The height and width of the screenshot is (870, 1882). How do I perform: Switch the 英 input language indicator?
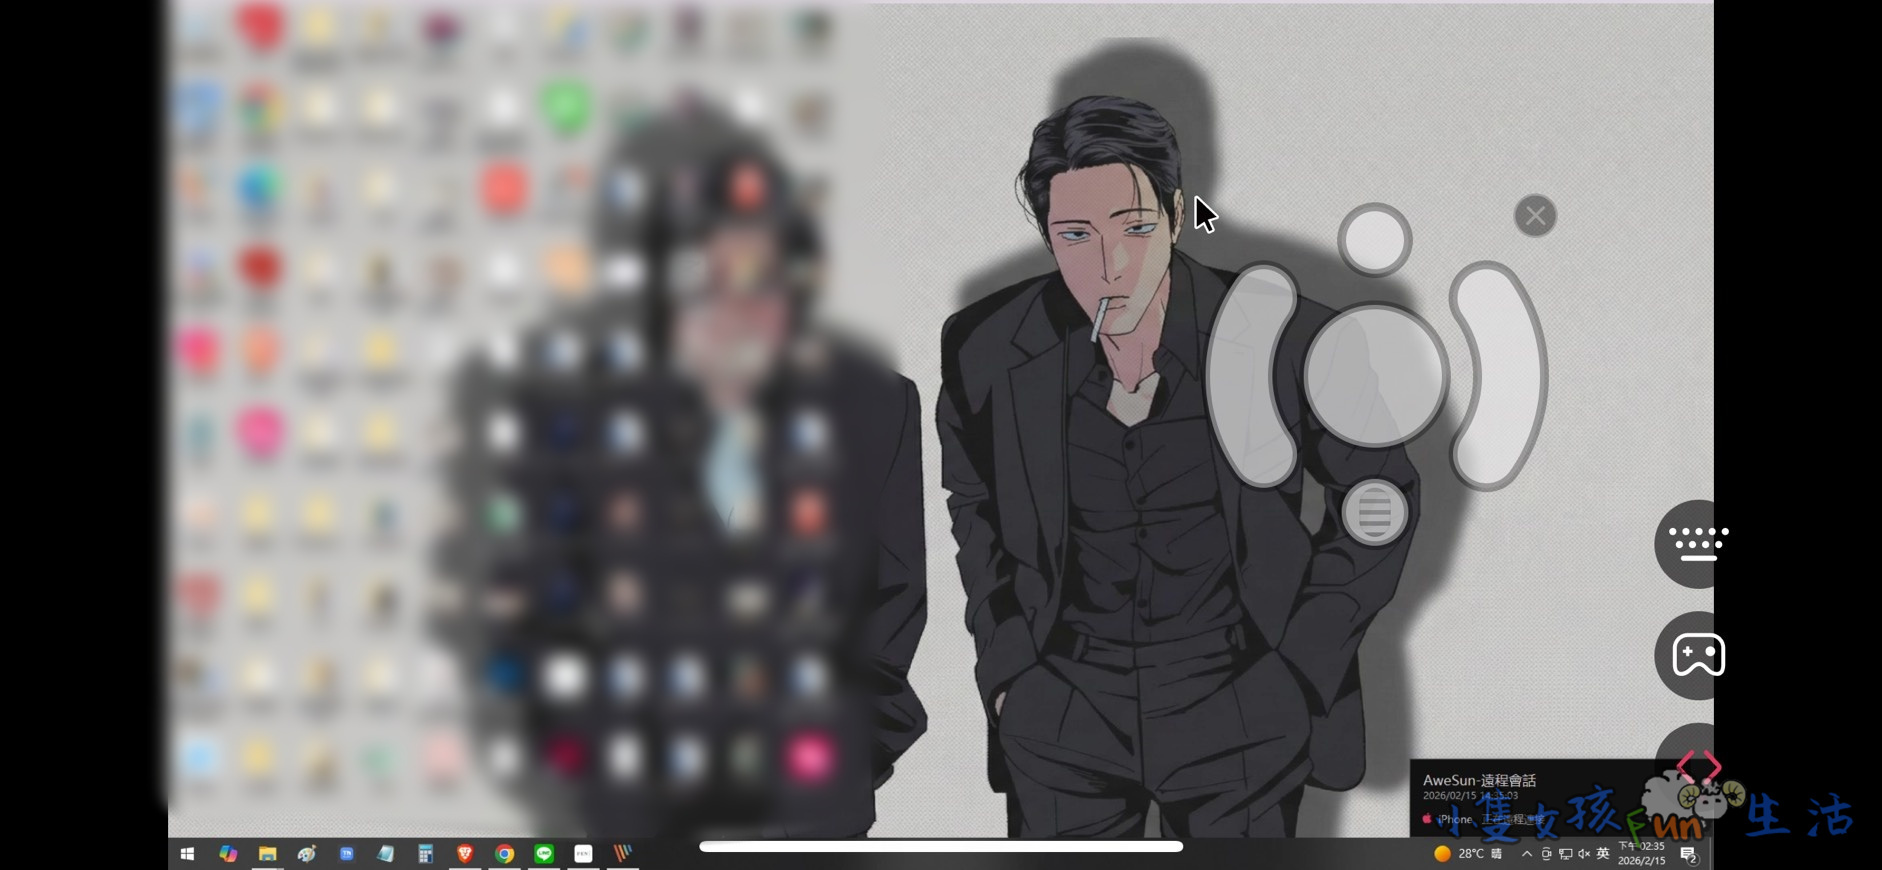pyautogui.click(x=1603, y=853)
